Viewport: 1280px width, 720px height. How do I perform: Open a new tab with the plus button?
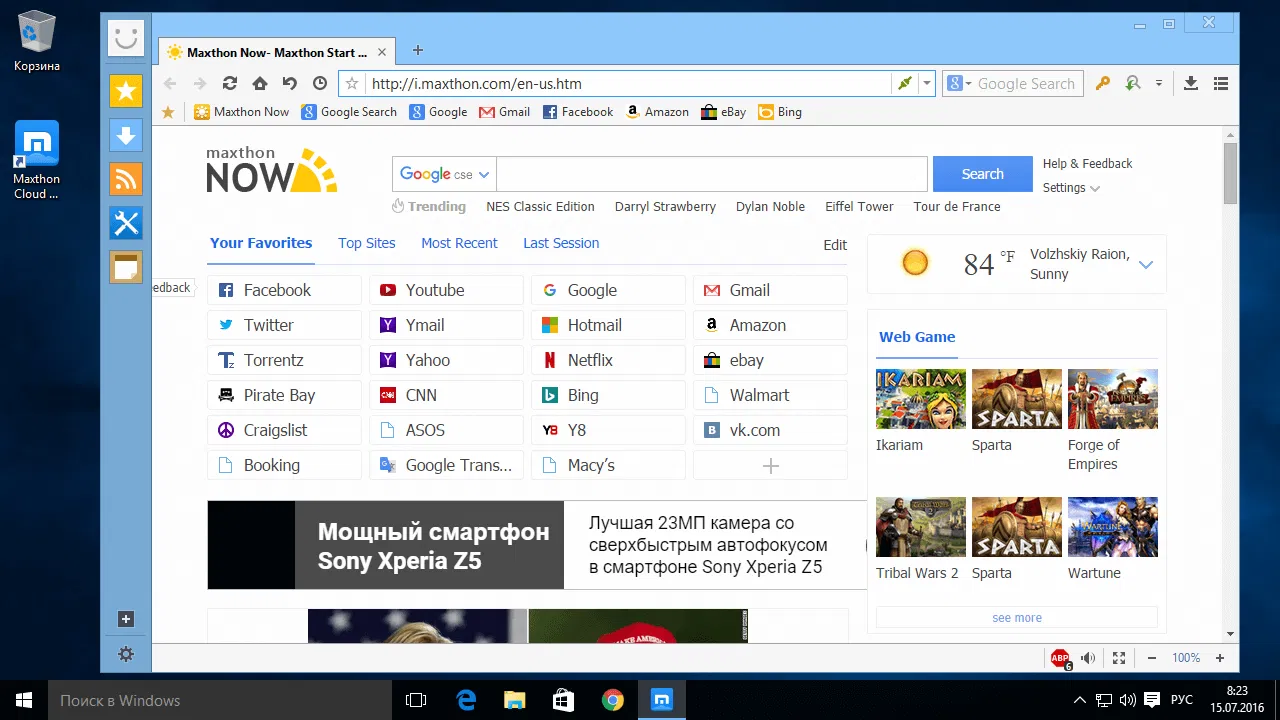coord(417,49)
